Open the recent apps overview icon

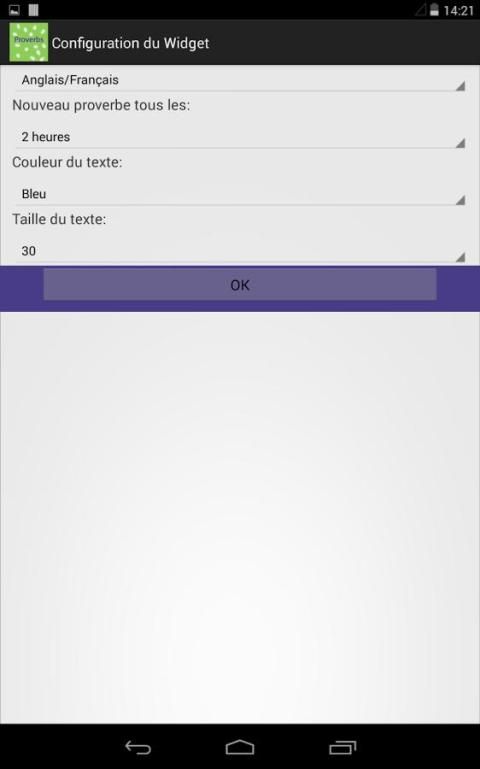point(342,747)
